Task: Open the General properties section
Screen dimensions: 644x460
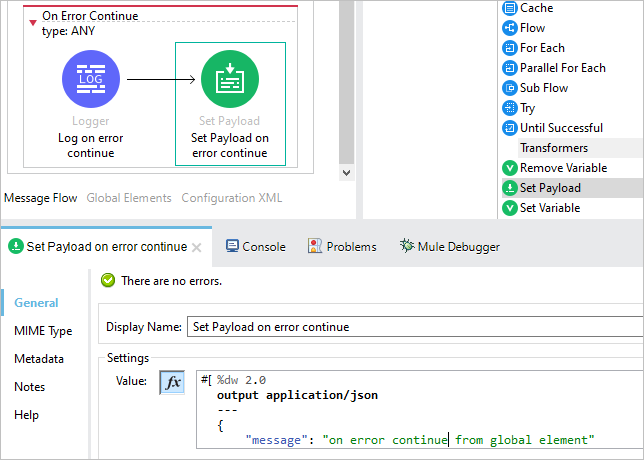Action: (36, 303)
